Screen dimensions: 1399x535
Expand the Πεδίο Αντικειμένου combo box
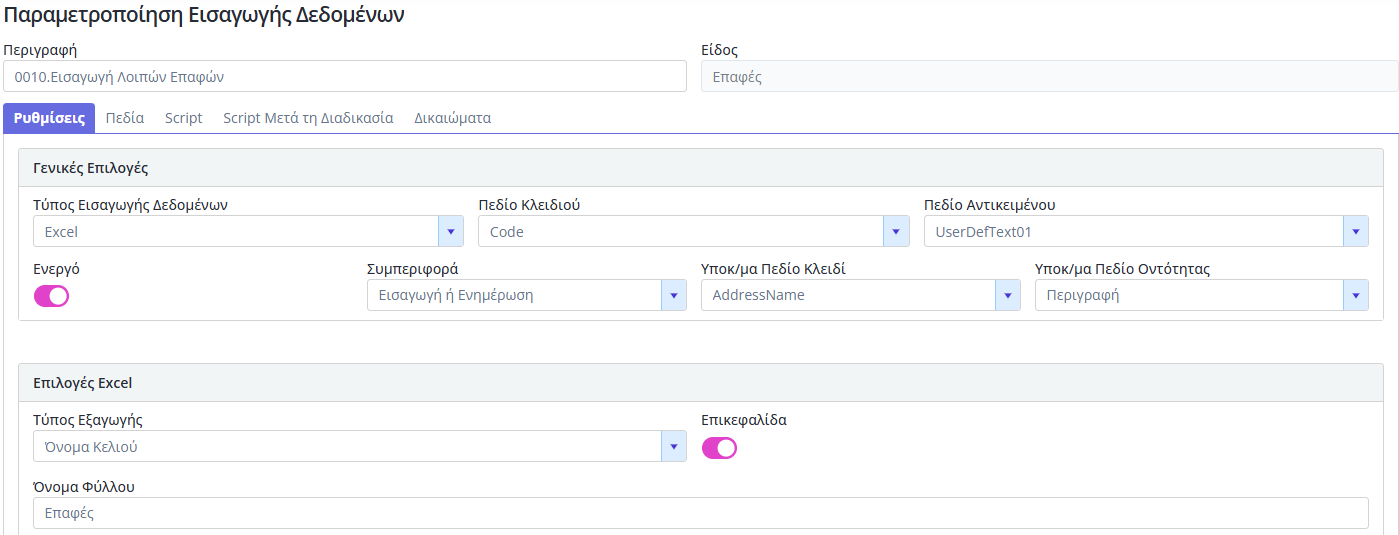1355,232
